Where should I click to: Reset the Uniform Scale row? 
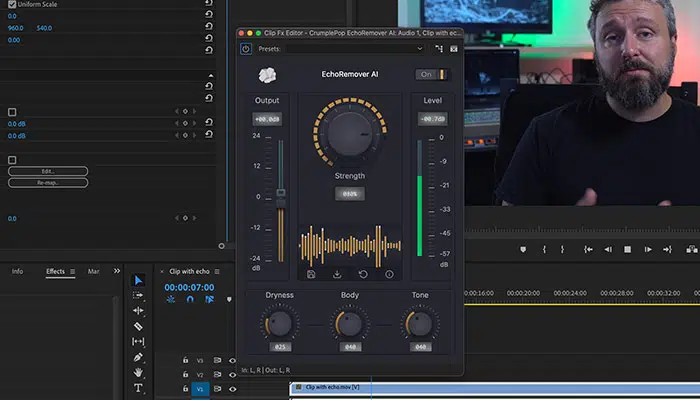[x=208, y=3]
